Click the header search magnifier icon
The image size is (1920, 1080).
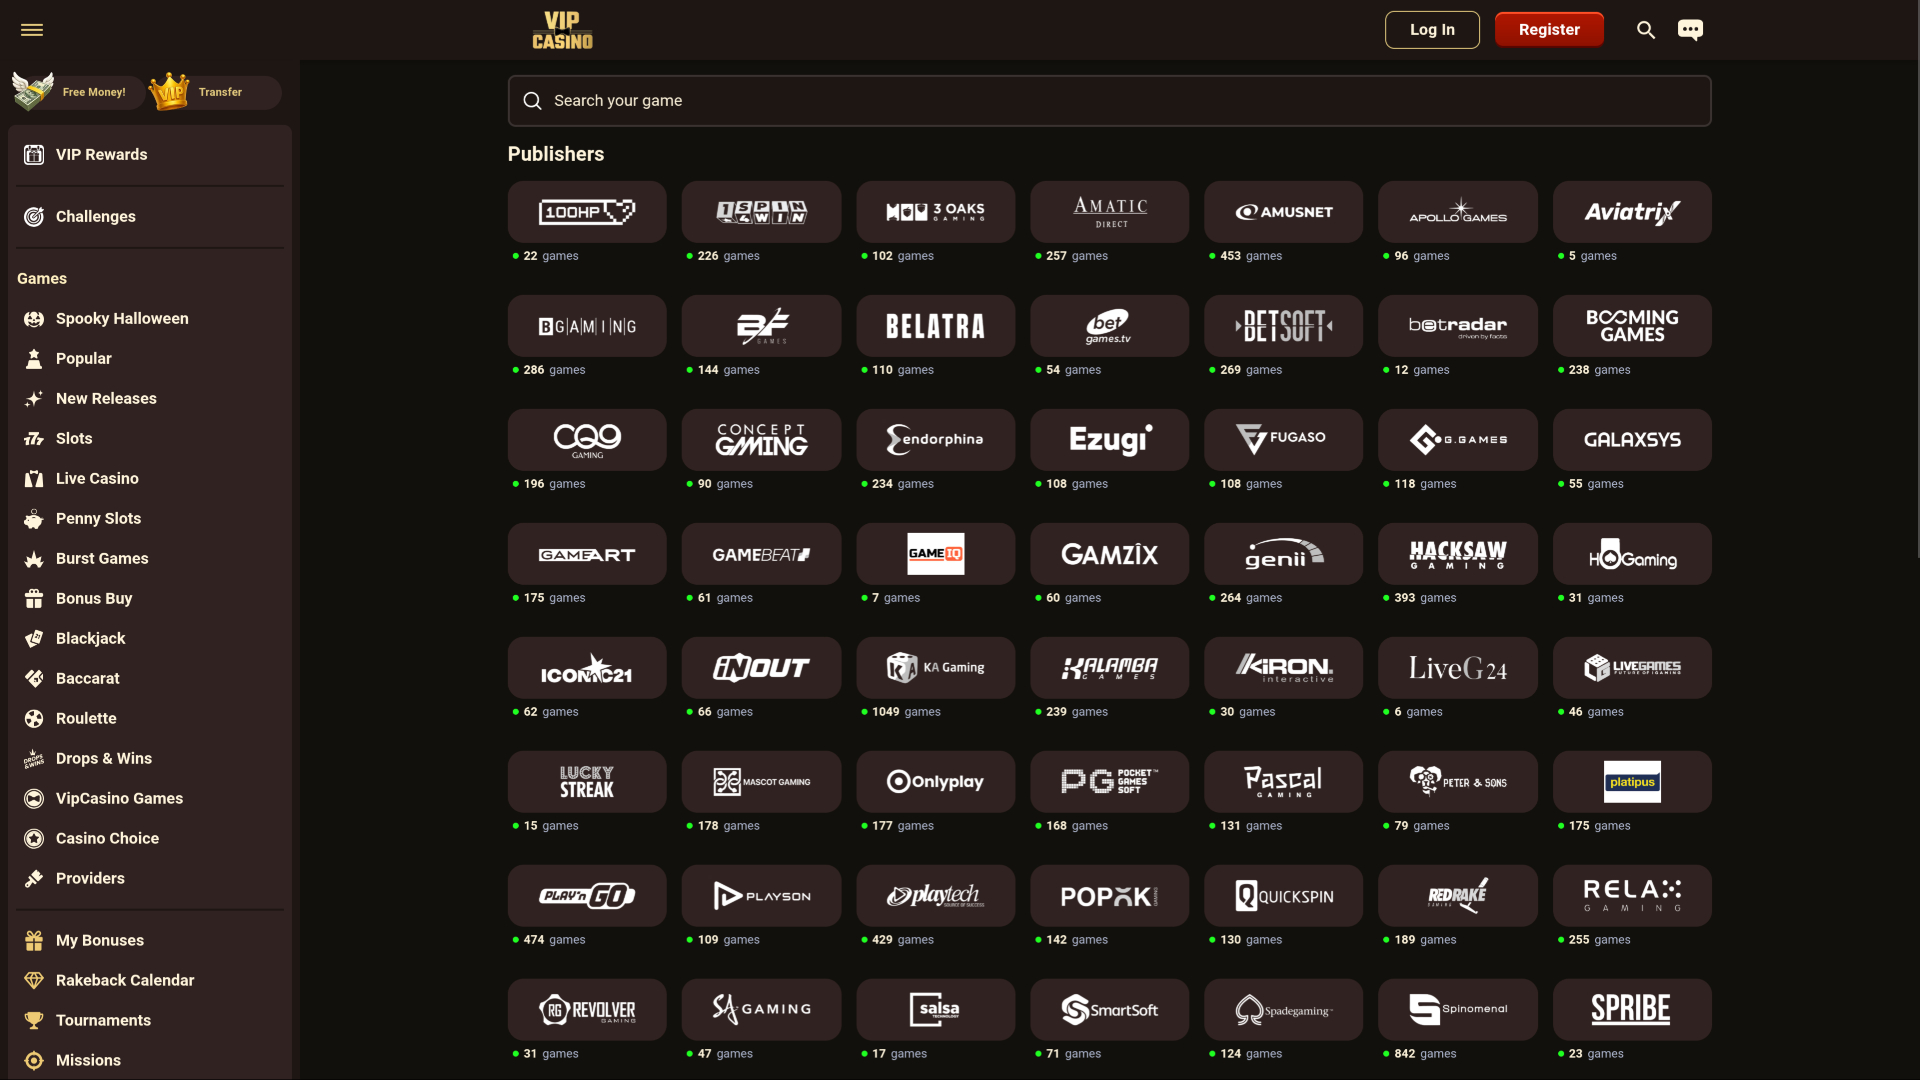(1646, 30)
